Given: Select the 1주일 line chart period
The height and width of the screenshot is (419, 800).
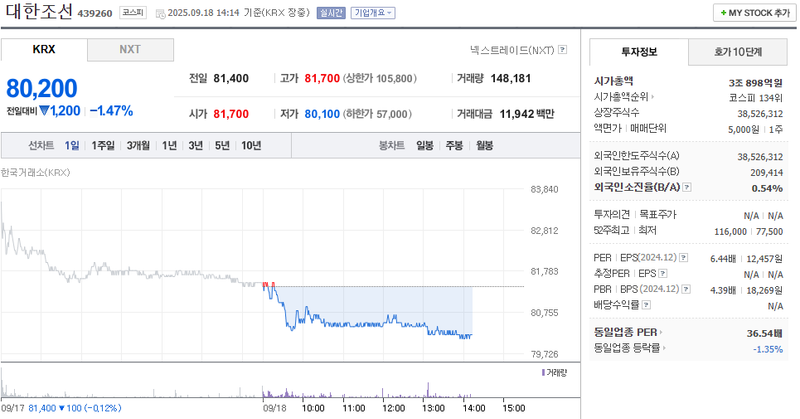Looking at the screenshot, I should point(103,145).
